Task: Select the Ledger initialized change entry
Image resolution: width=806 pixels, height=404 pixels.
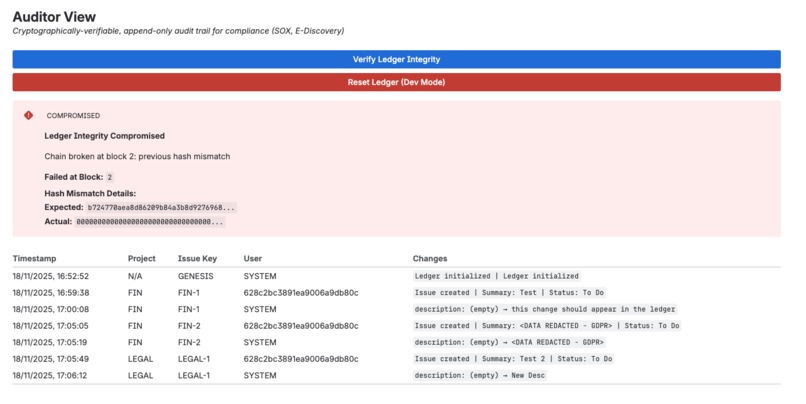Action: pos(497,276)
